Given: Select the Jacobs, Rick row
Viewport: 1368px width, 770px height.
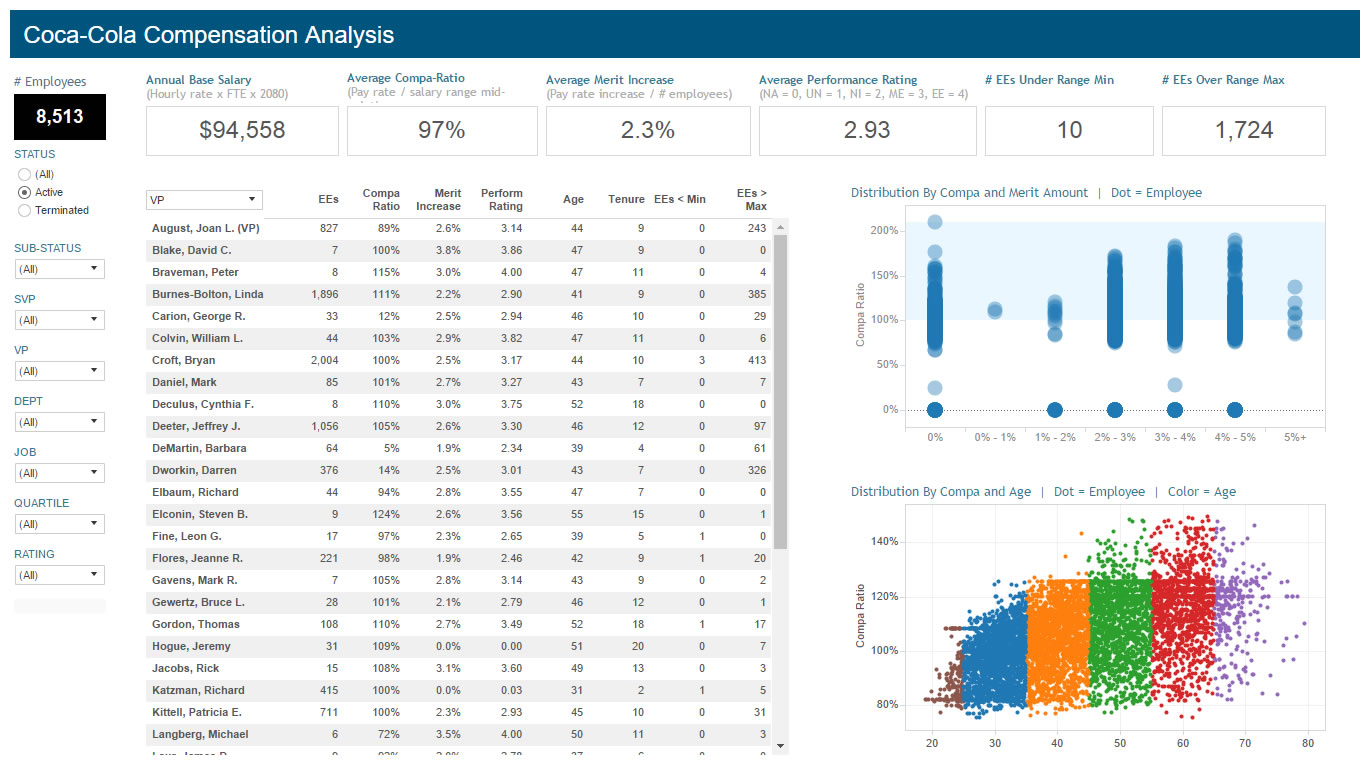Looking at the screenshot, I should pos(460,668).
